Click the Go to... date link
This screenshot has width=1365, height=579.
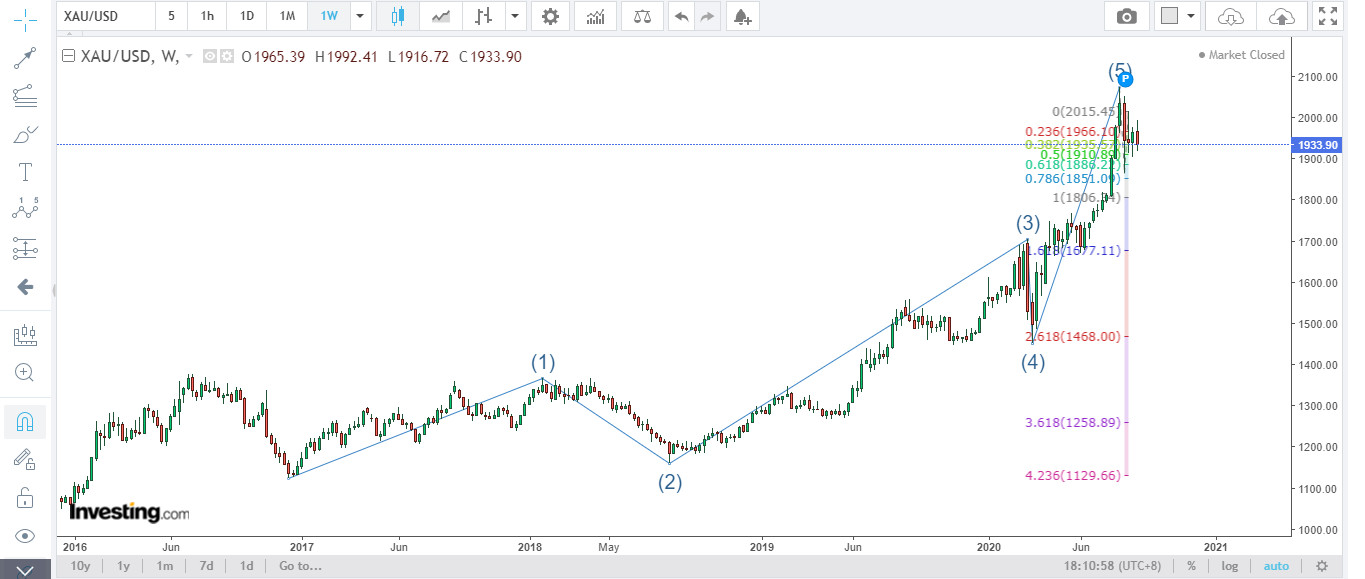pos(300,566)
